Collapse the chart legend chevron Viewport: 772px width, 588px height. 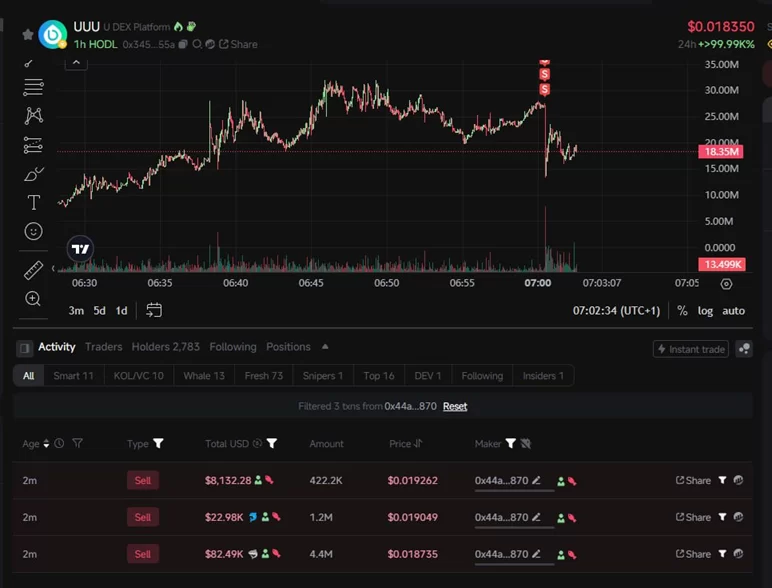point(76,62)
